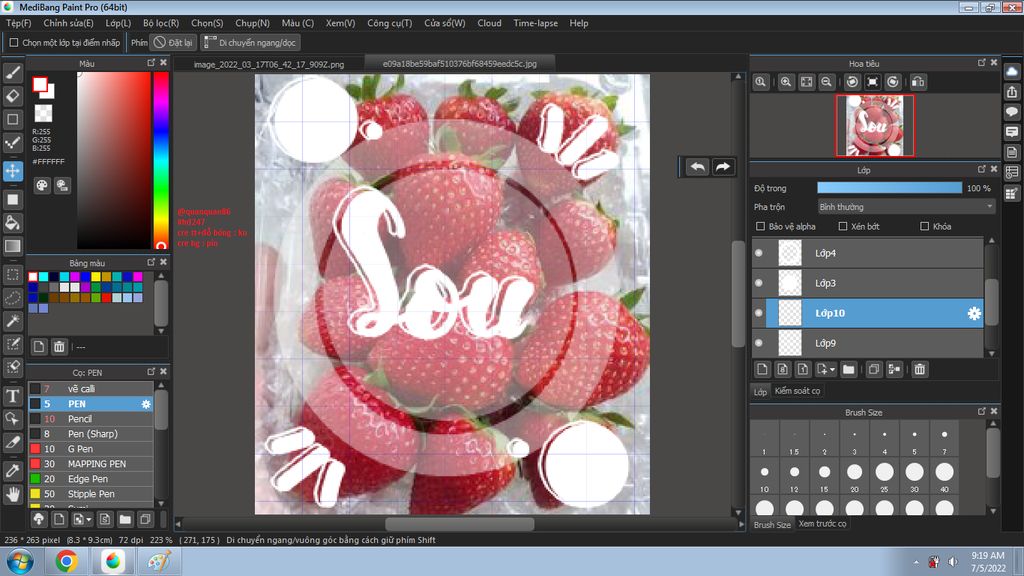Select the Pencil brush
The image size is (1024, 576).
[91, 419]
